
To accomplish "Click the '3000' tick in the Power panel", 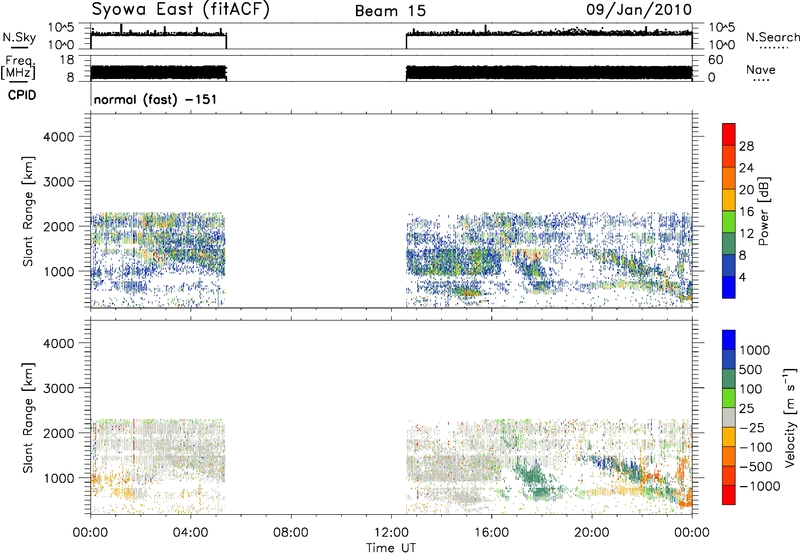I will [58, 182].
